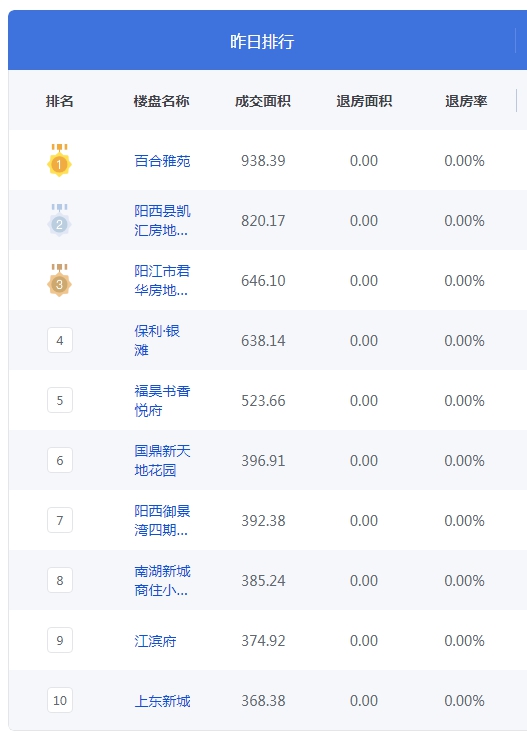Viewport: 527px width, 737px height.
Task: Click the rank 5 number badge
Action: point(60,400)
